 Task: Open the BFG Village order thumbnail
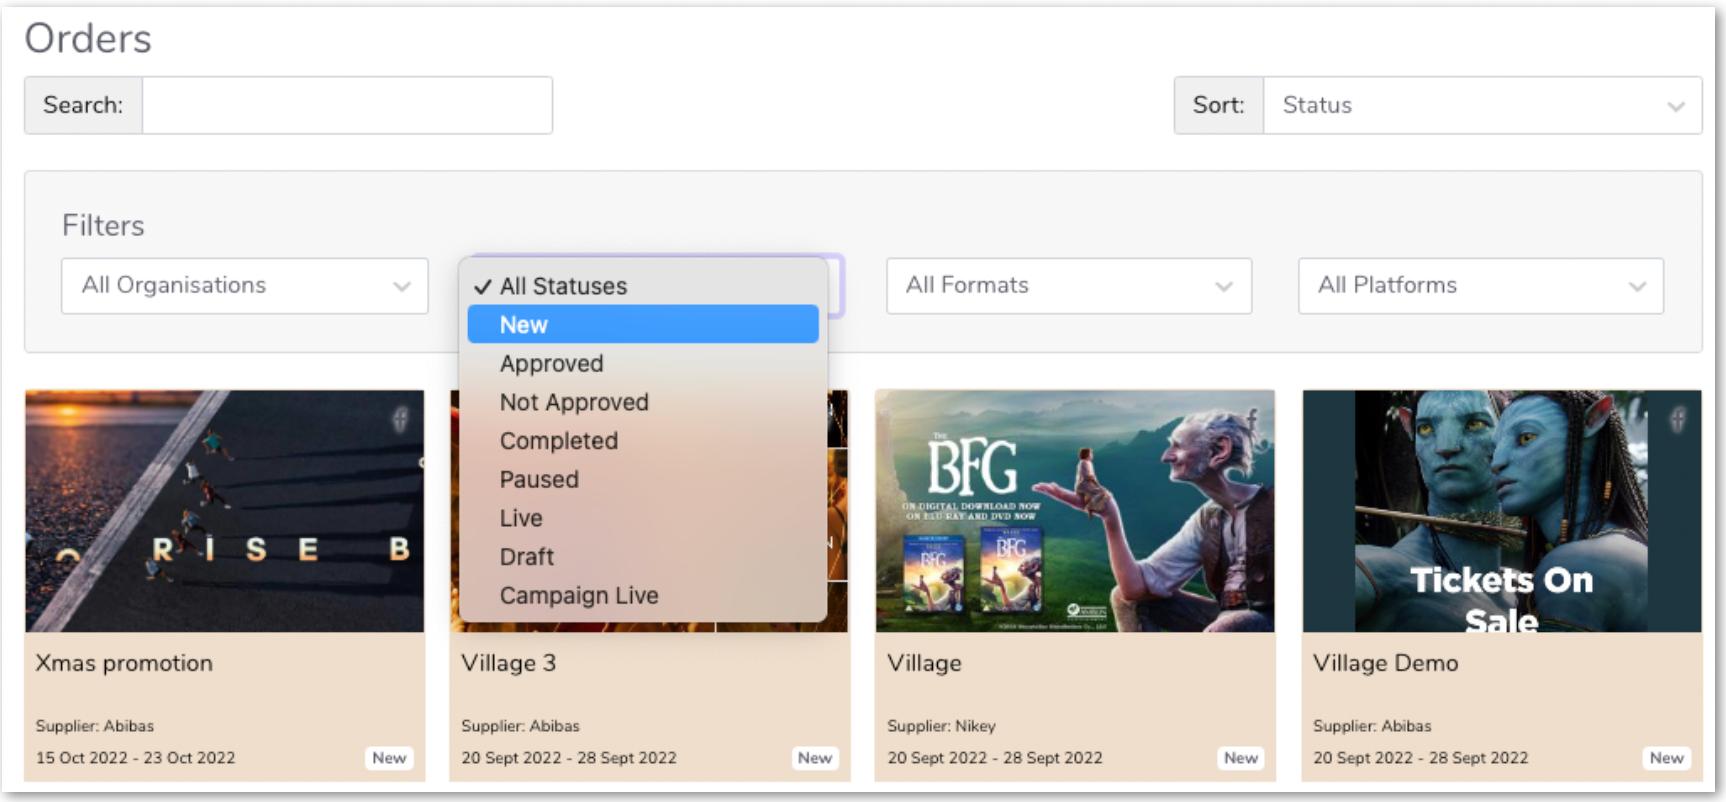[x=1075, y=511]
